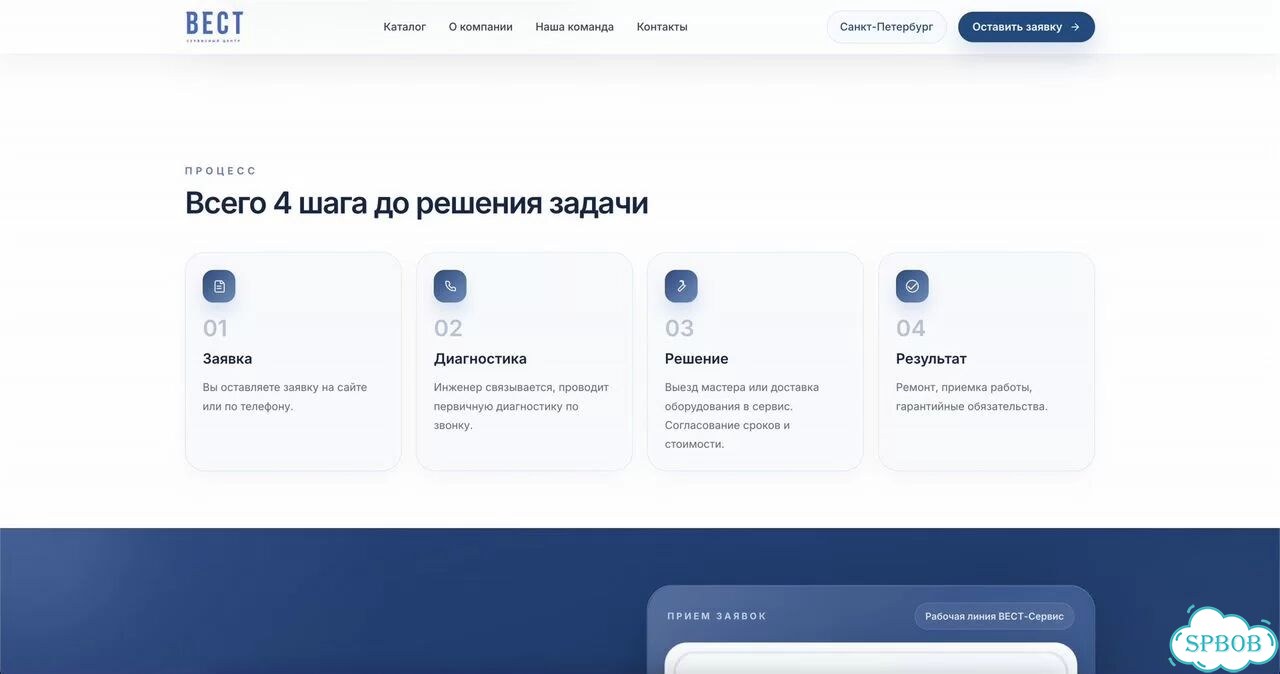Click the ПРОЦЕСС section label
Viewport: 1280px width, 674px height.
pyautogui.click(x=221, y=171)
